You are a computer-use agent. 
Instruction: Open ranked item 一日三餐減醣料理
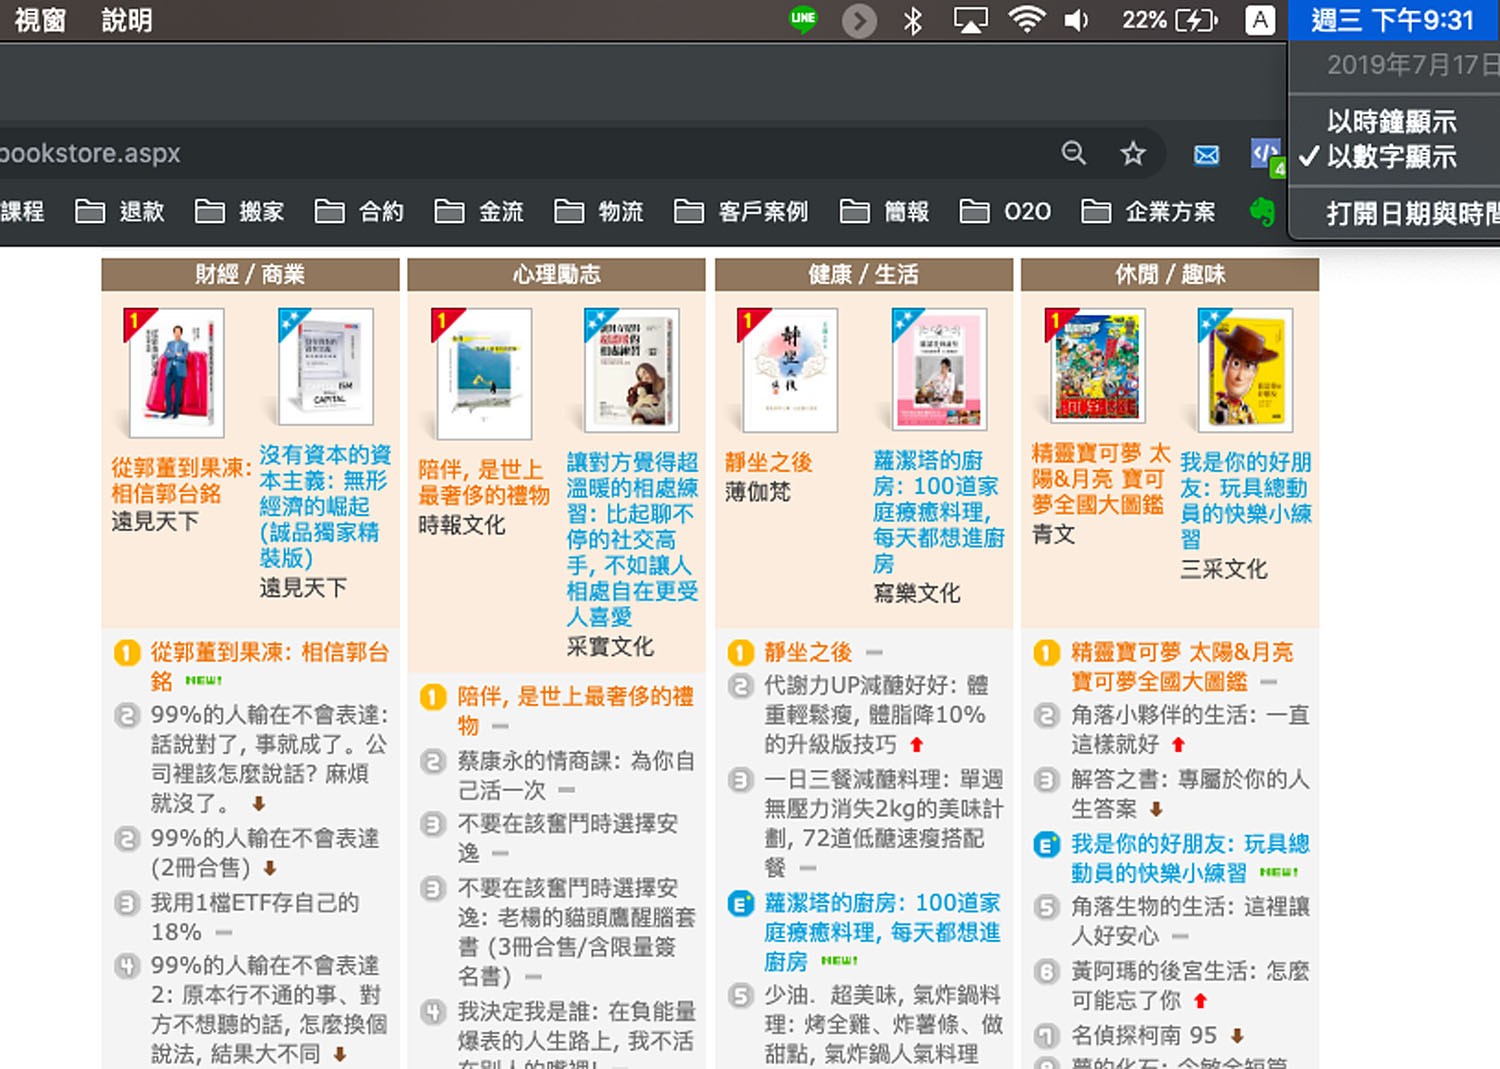click(884, 823)
